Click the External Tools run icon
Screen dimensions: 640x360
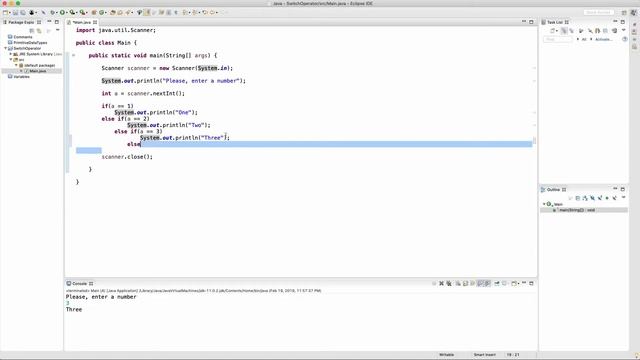tap(82, 13)
